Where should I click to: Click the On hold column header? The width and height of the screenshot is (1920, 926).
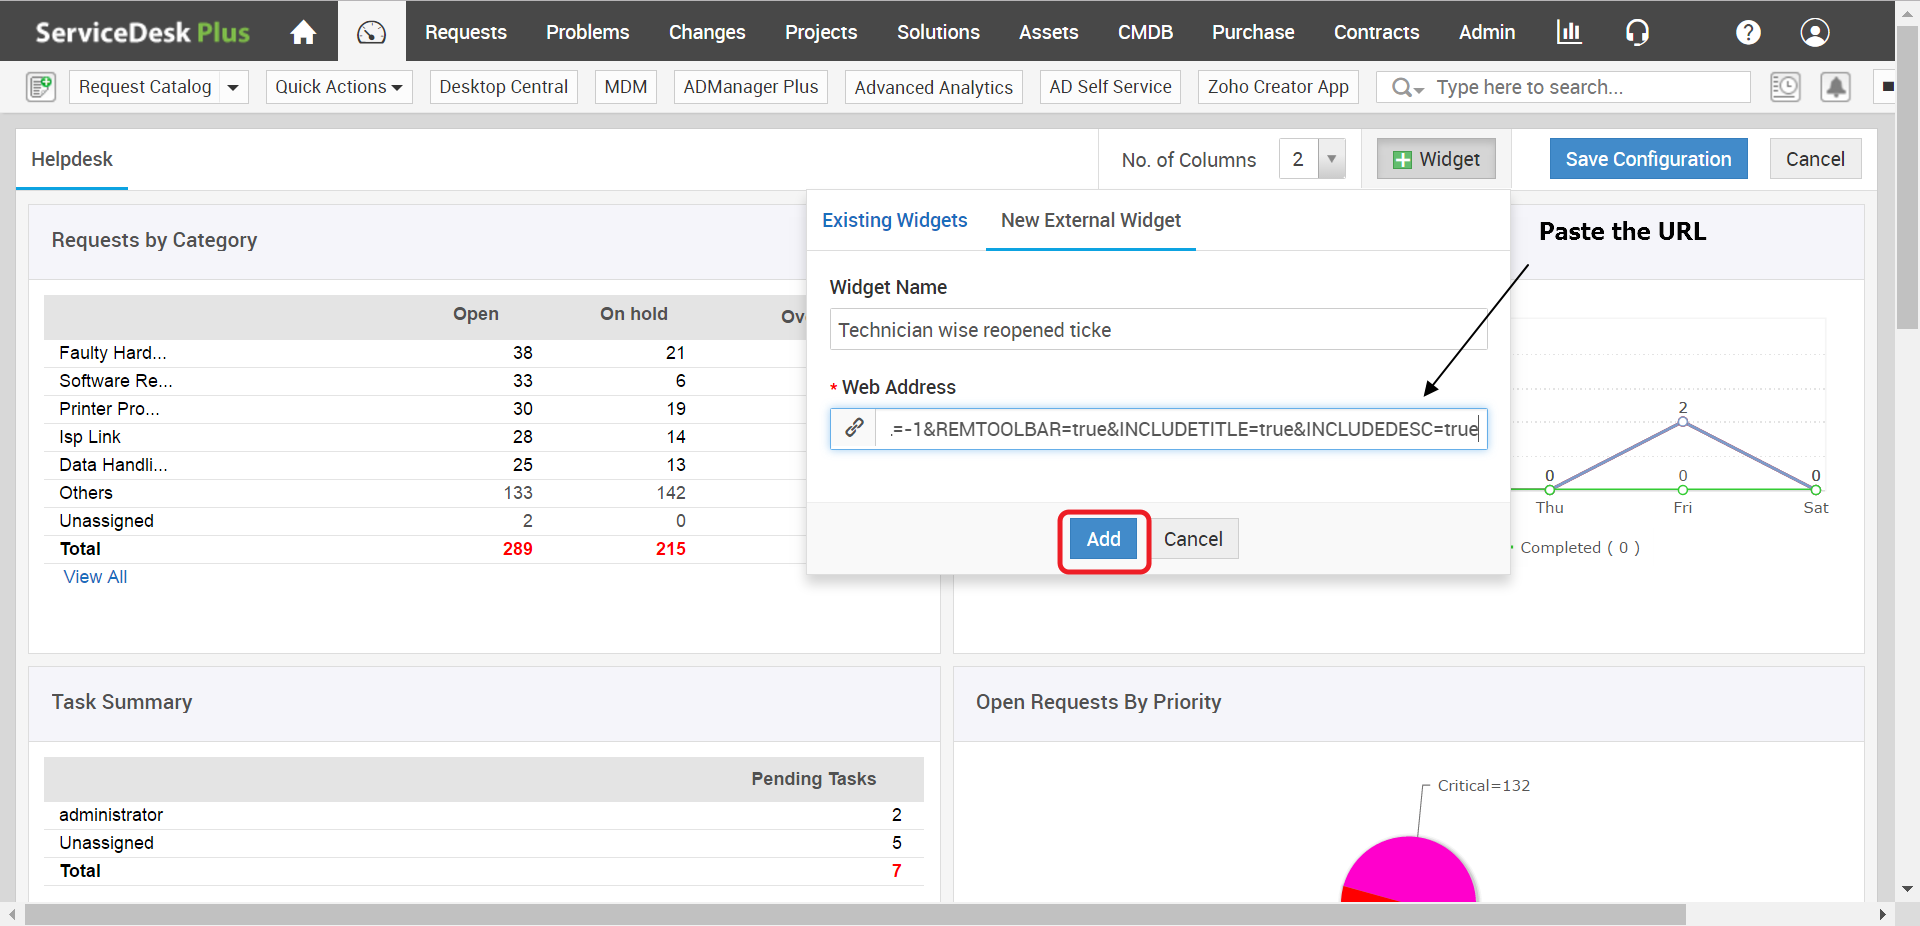click(x=634, y=314)
